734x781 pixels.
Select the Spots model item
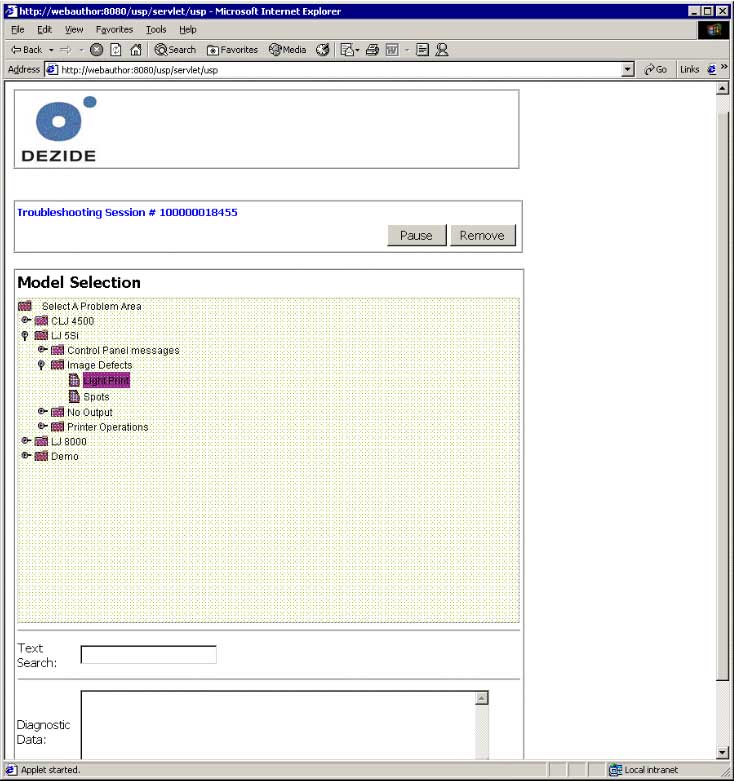point(96,397)
